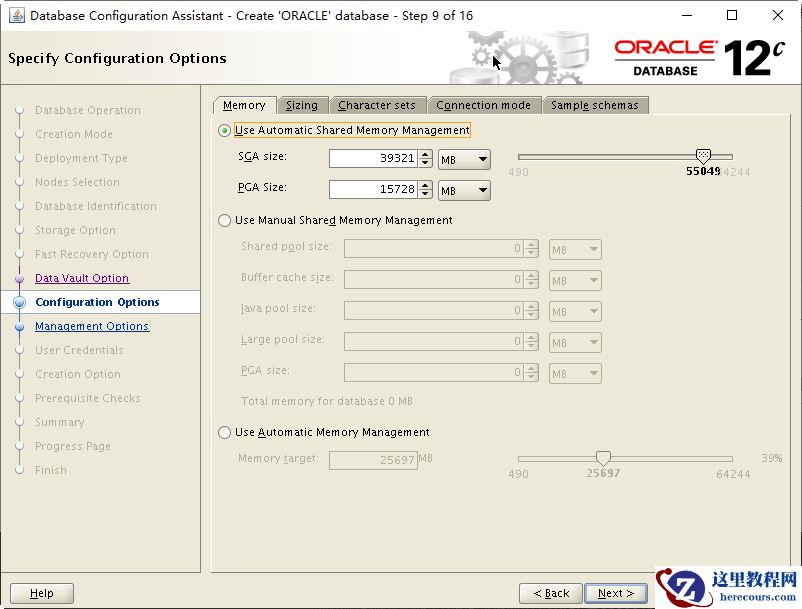Click the application icon in the title bar

point(16,15)
